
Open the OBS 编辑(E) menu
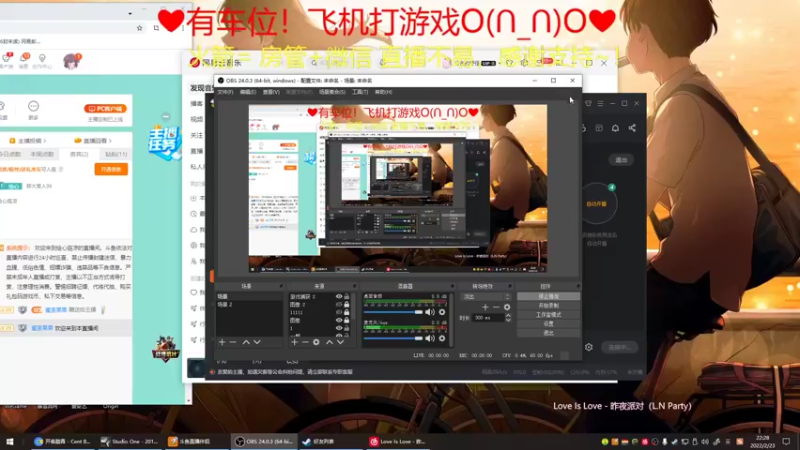point(247,92)
